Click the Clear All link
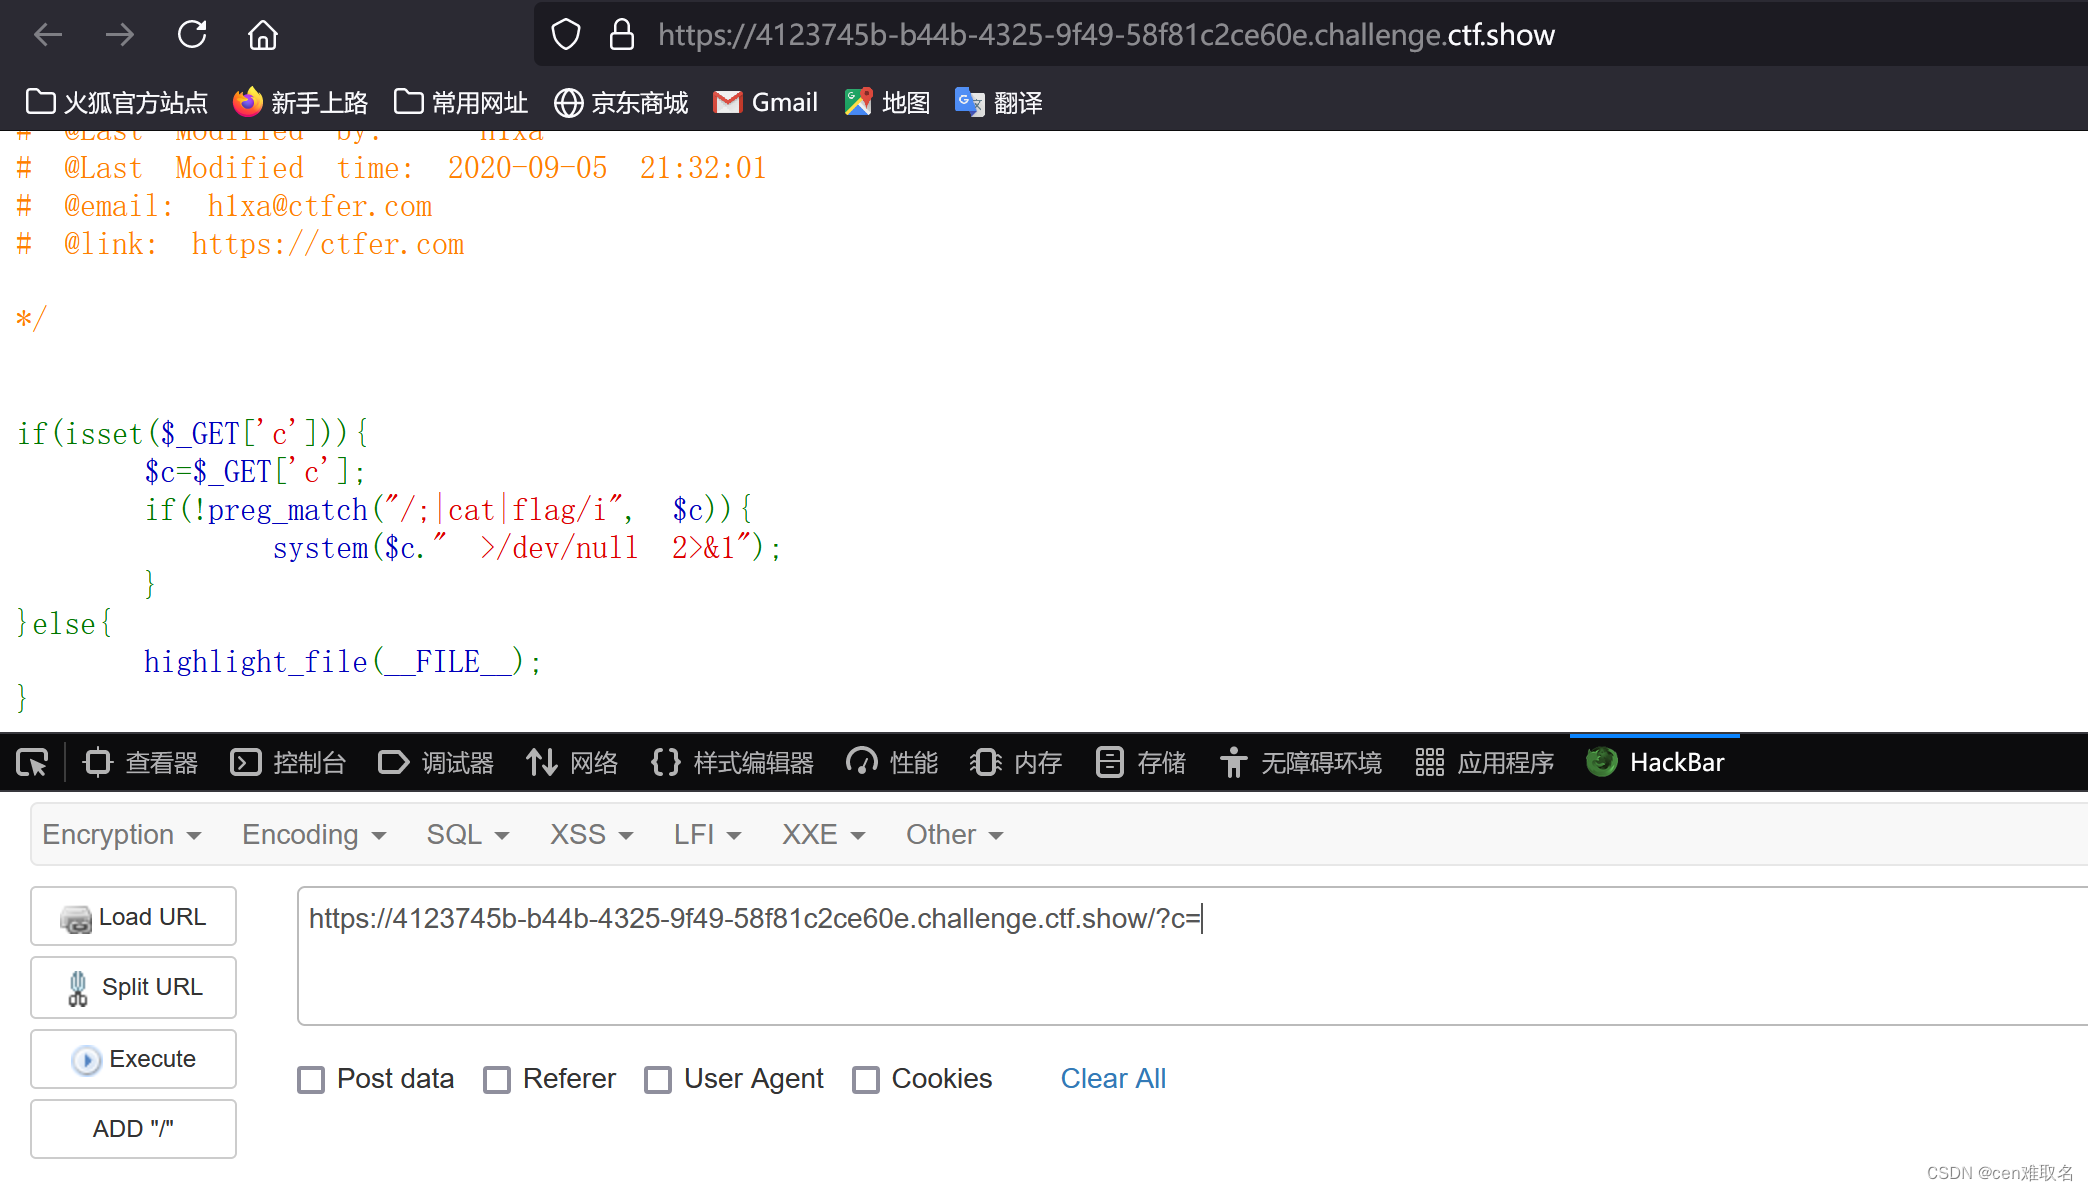Viewport: 2088px width, 1191px height. click(x=1113, y=1079)
